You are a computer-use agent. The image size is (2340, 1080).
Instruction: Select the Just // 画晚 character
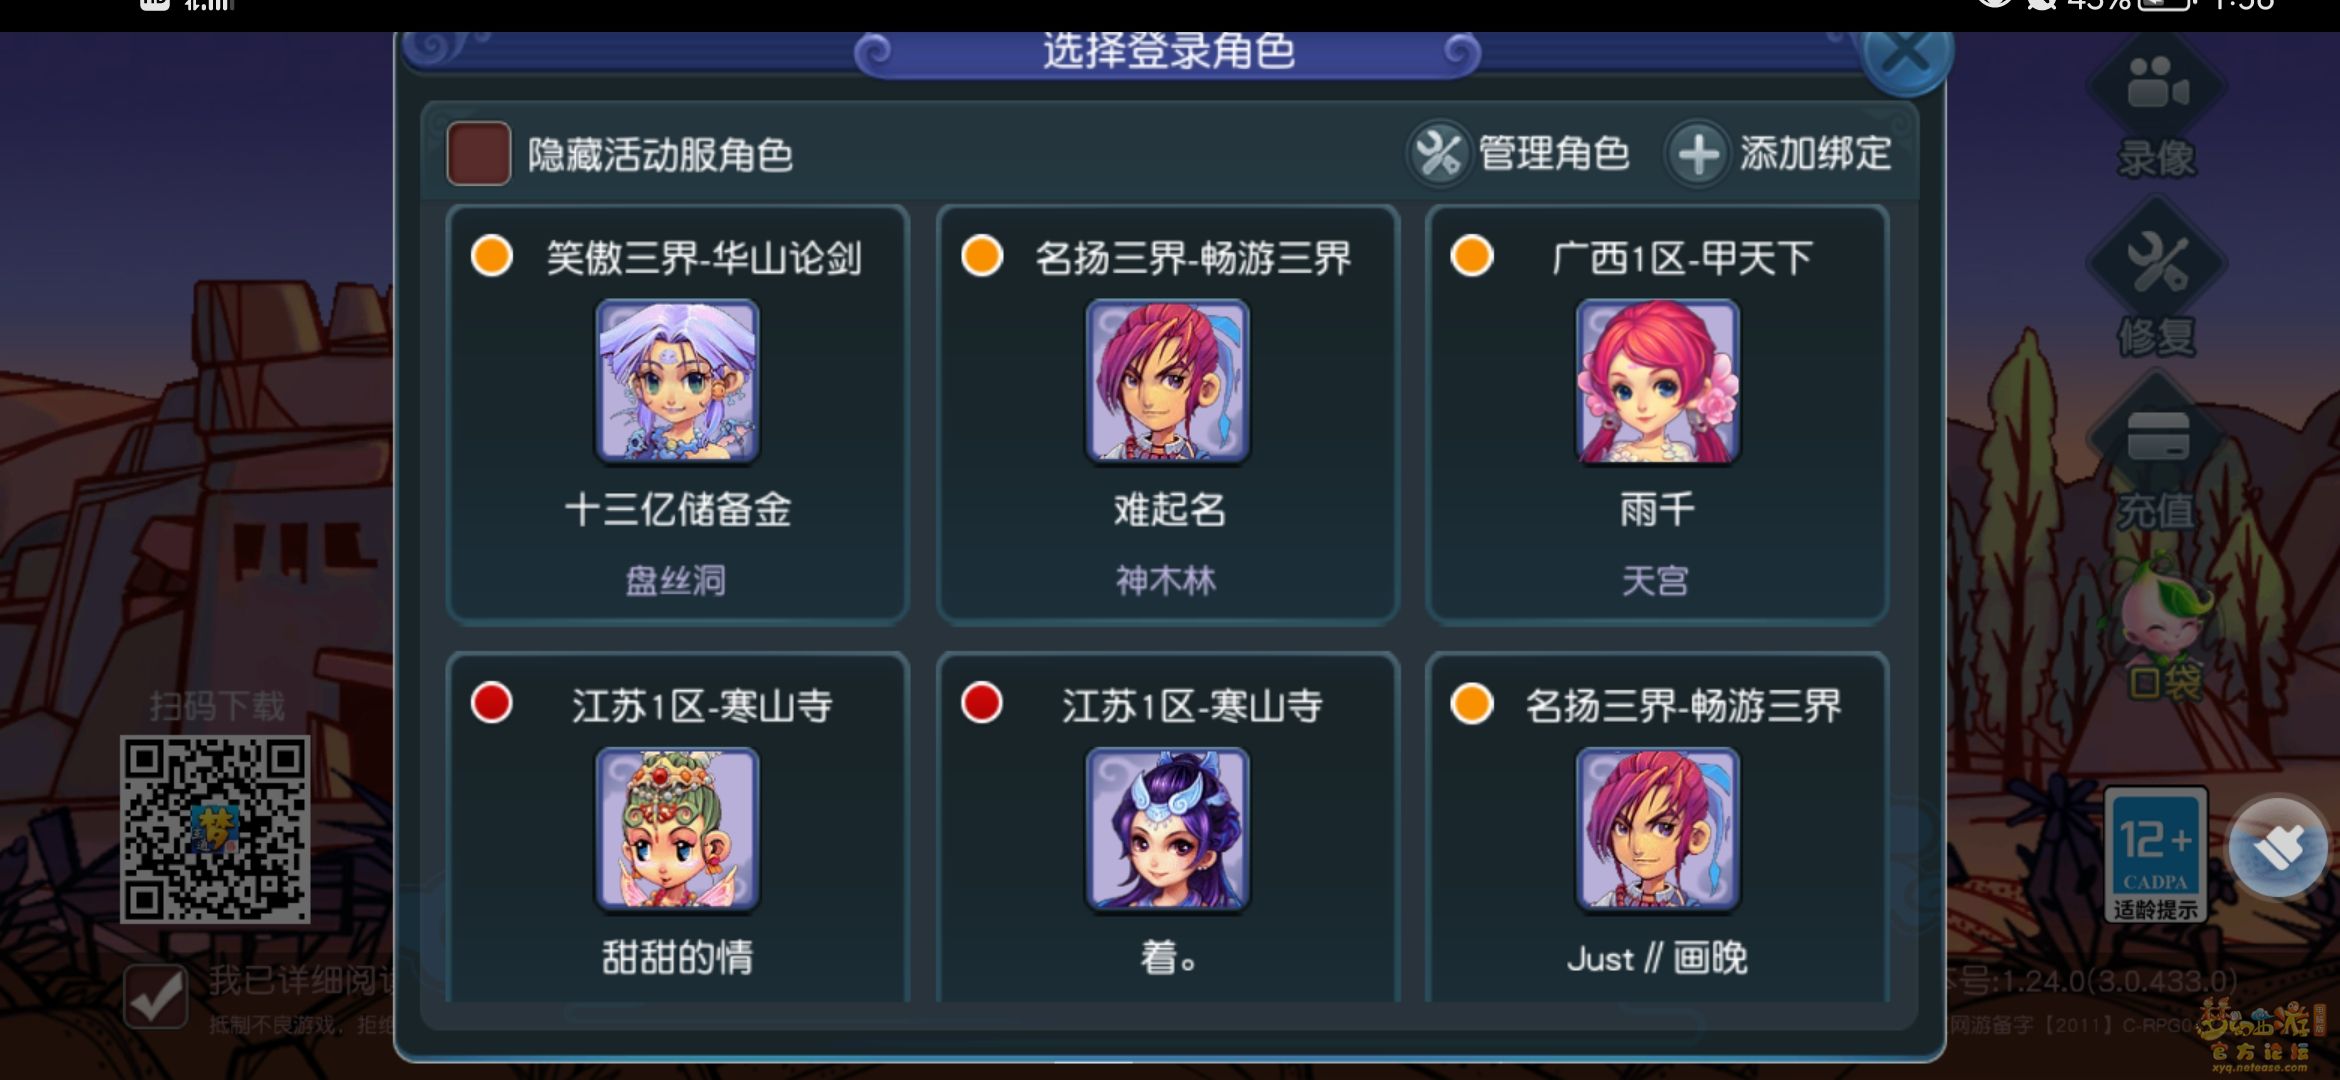[1658, 828]
